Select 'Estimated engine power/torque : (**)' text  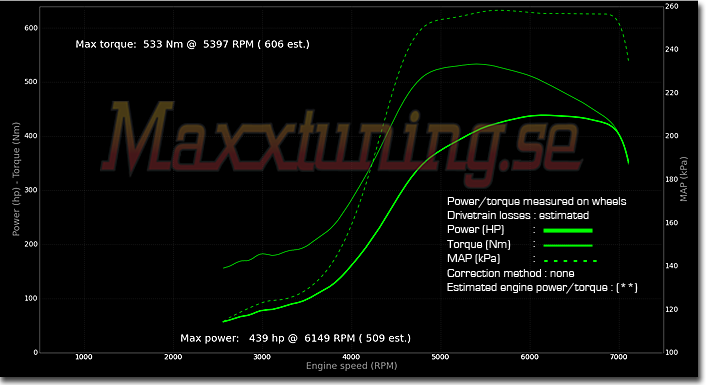(x=542, y=288)
